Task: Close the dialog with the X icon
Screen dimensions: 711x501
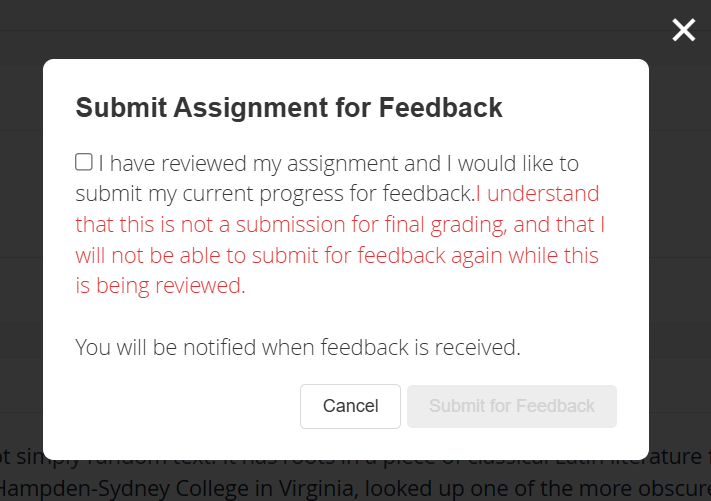Action: [683, 30]
